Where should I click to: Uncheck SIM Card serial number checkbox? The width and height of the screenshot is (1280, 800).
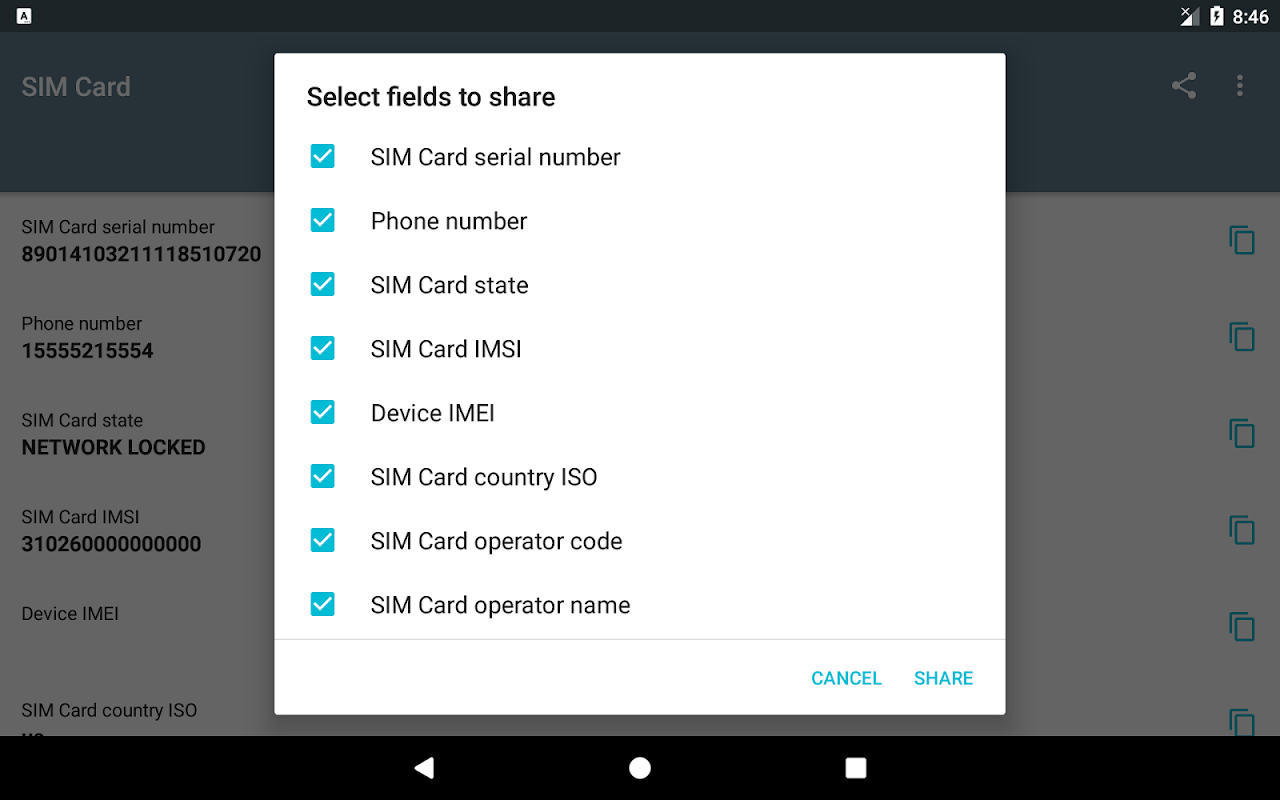pyautogui.click(x=322, y=156)
